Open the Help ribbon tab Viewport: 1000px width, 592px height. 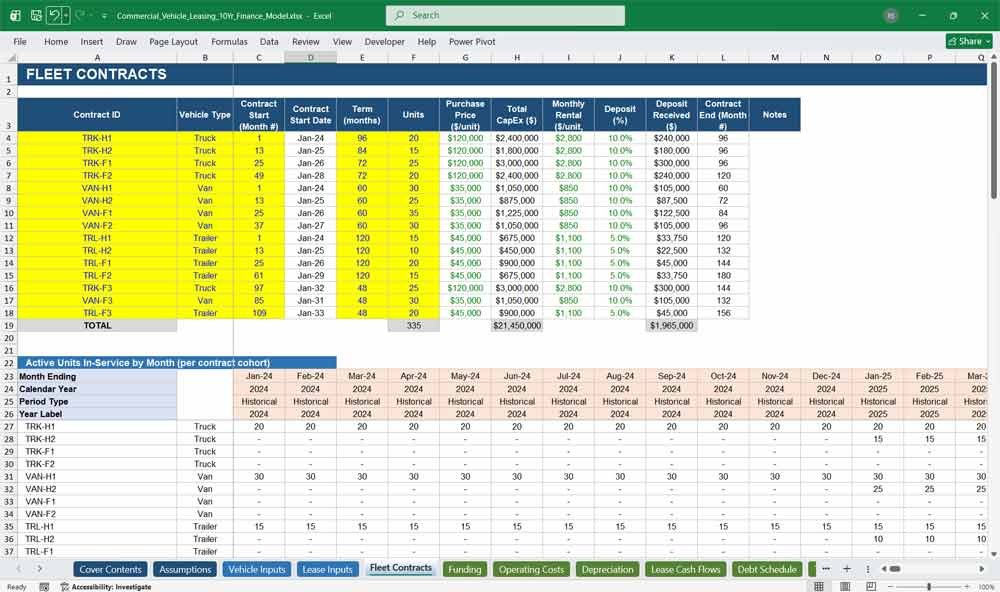point(427,41)
